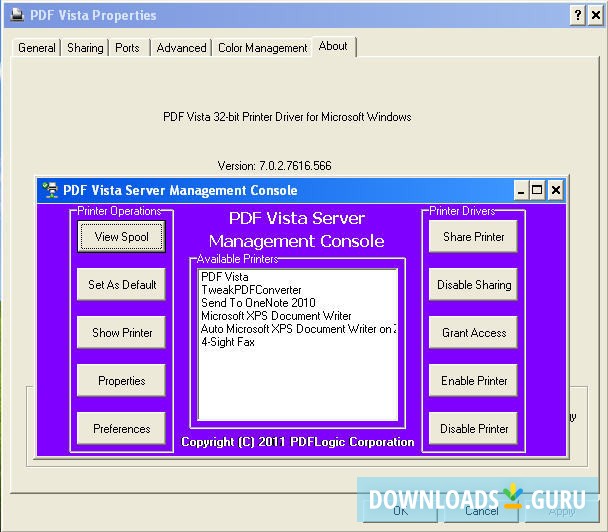This screenshot has height=532, width=608.
Task: Click the Copyright 2011 PDFLogic Corporation text
Action: pos(298,442)
